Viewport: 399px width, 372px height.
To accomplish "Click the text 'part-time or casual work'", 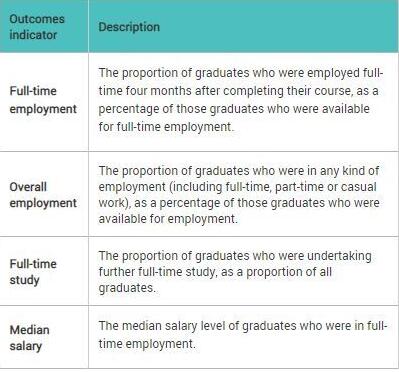I will point(236,195).
